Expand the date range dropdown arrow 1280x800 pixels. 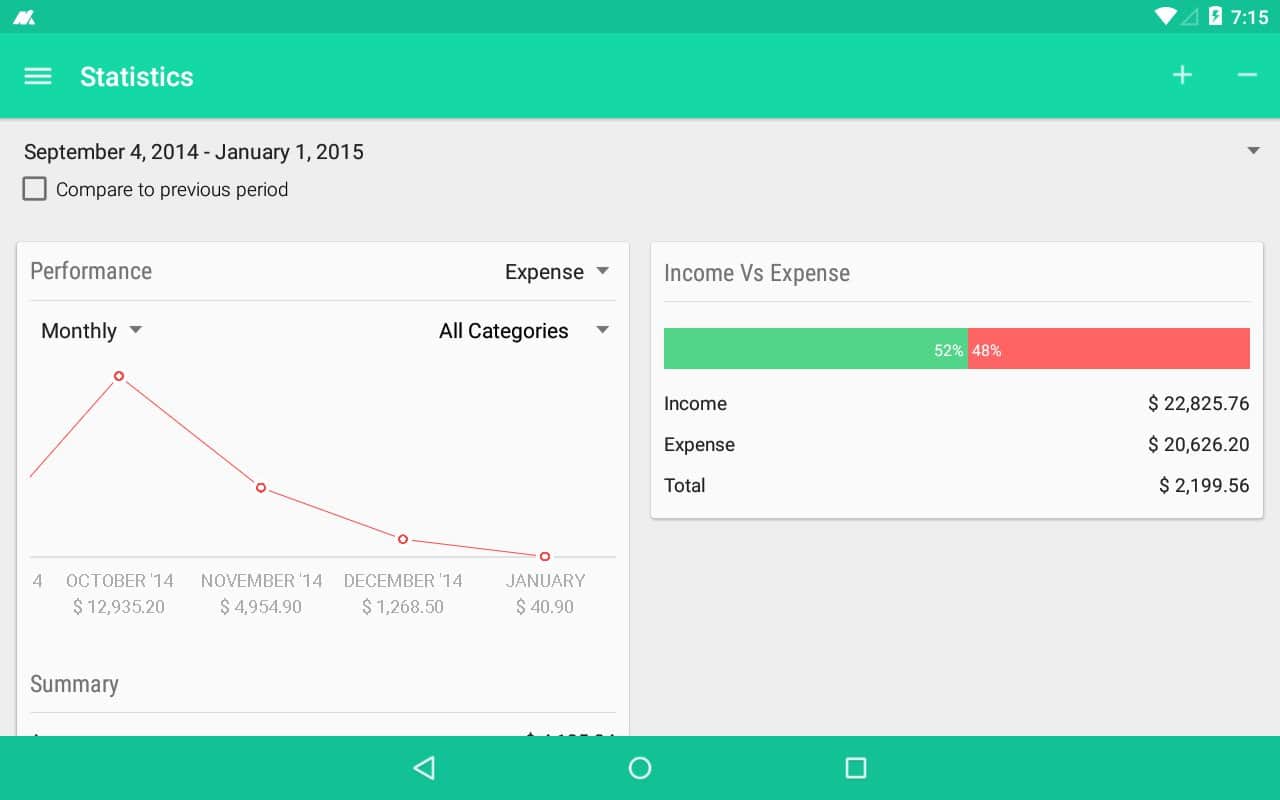(x=1253, y=151)
